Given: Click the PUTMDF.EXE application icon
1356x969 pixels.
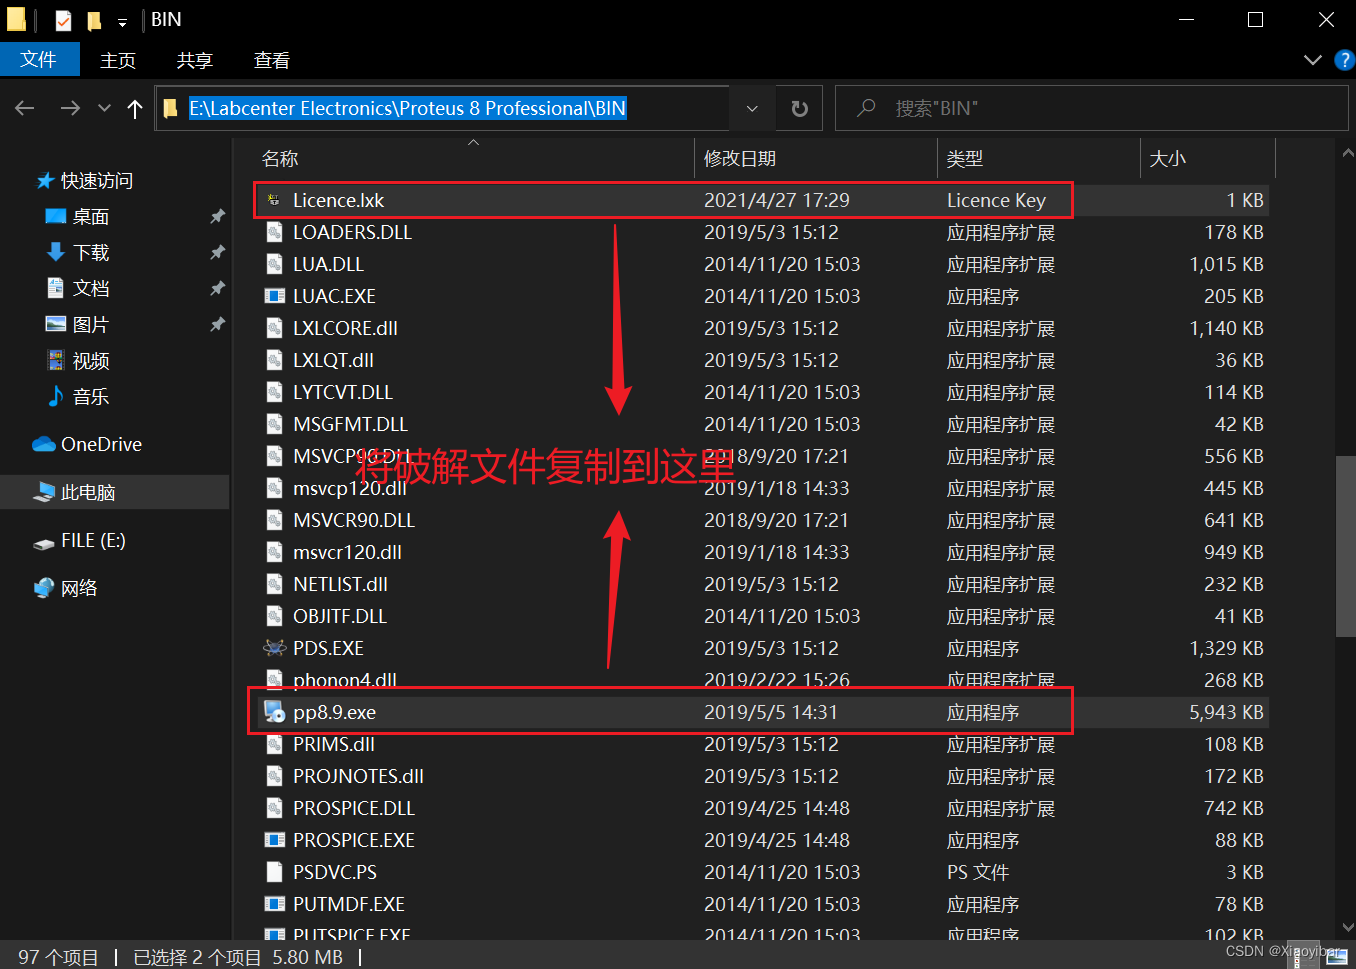Looking at the screenshot, I should tap(274, 904).
